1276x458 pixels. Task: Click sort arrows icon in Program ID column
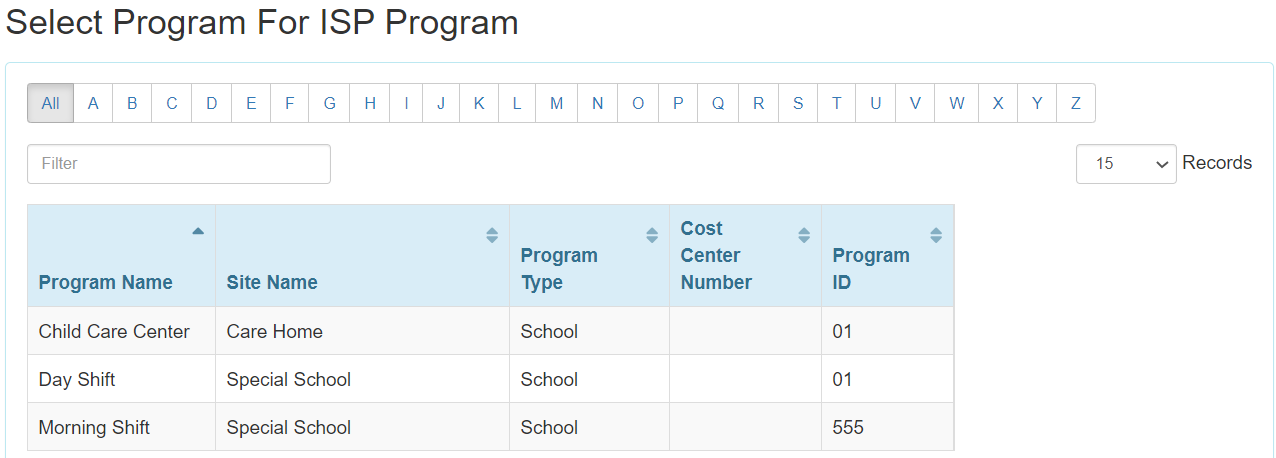click(x=936, y=235)
